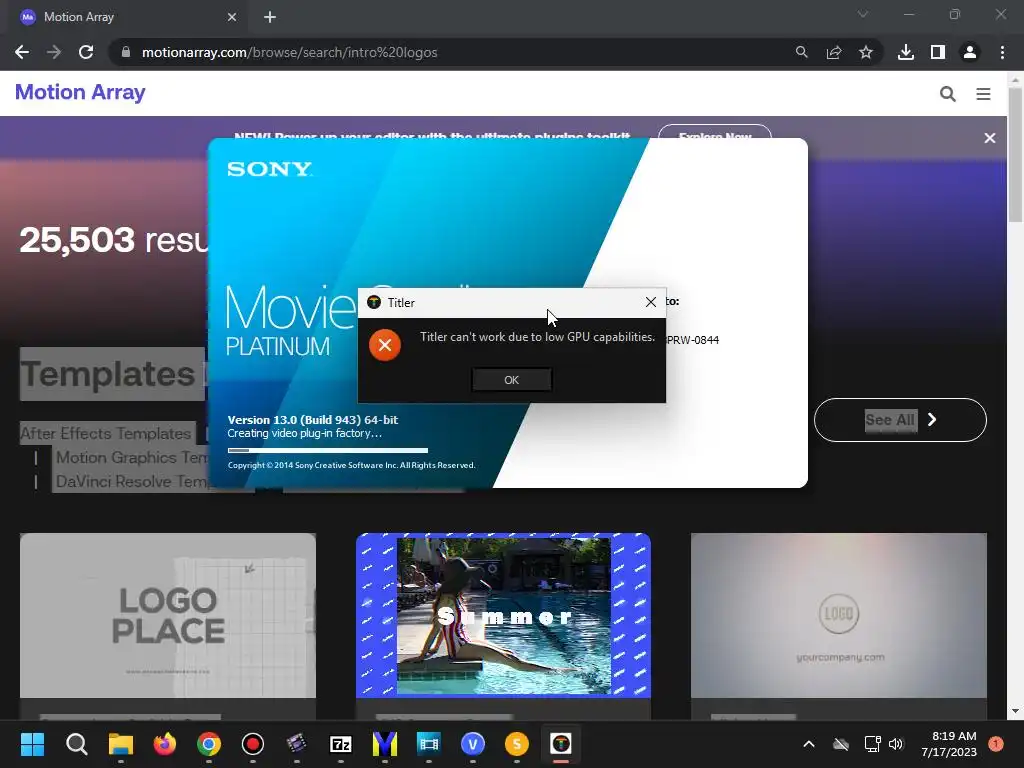
Task: Open 7-Zip from taskbar
Action: click(341, 744)
